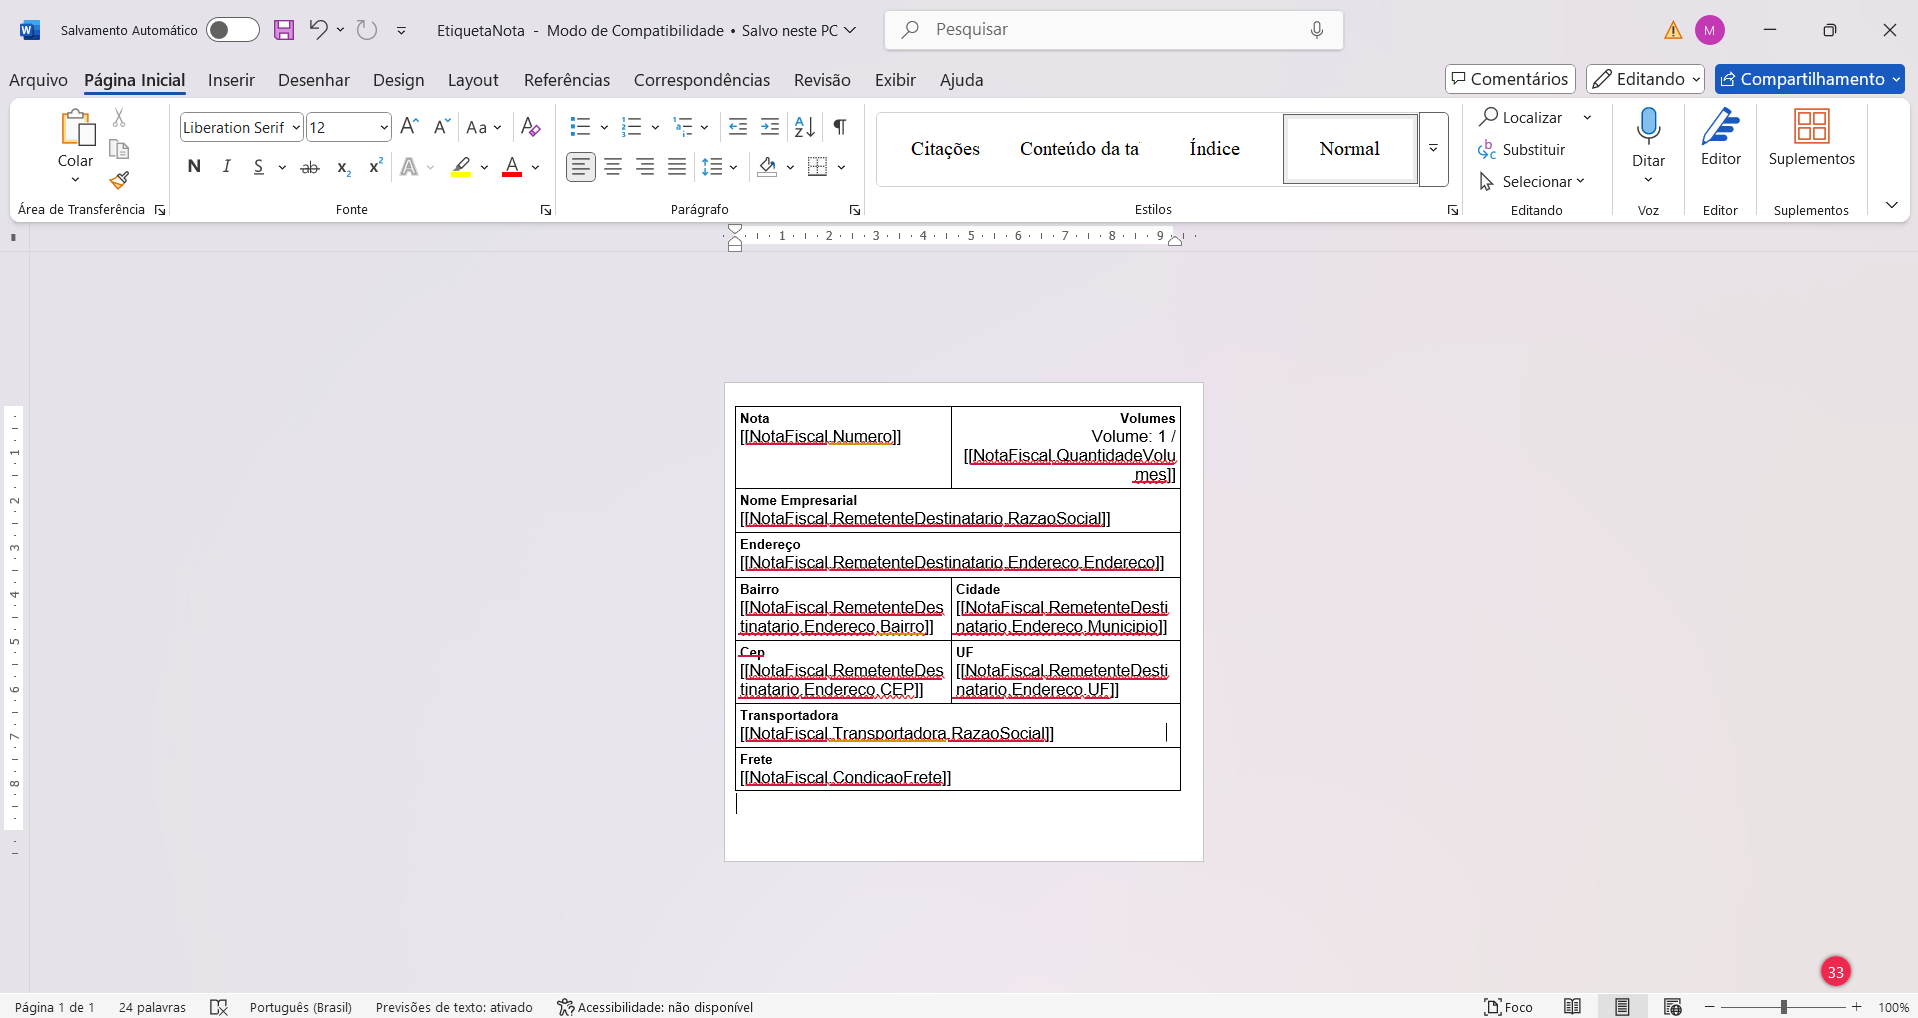The width and height of the screenshot is (1918, 1018).
Task: Open the font name dropdown
Action: 296,128
